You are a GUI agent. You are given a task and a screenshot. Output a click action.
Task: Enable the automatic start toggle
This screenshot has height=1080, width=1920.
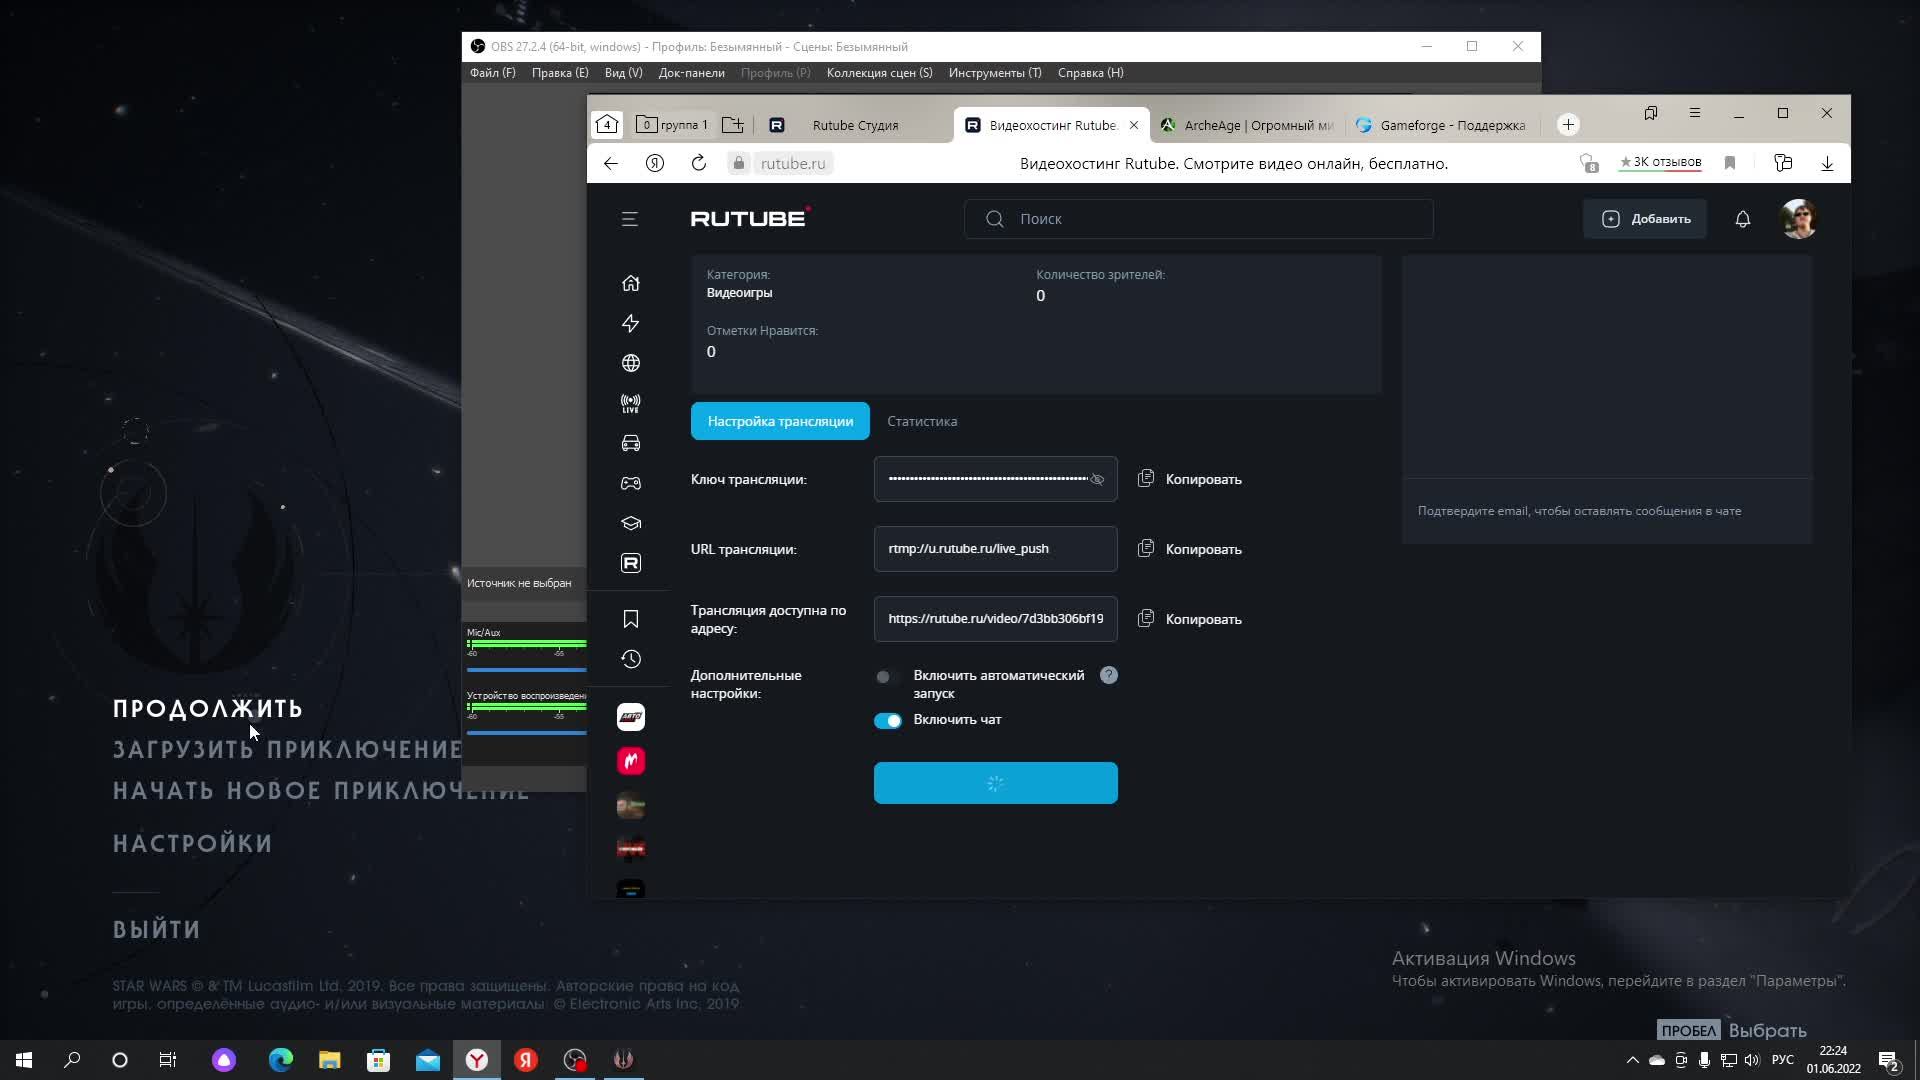point(886,677)
